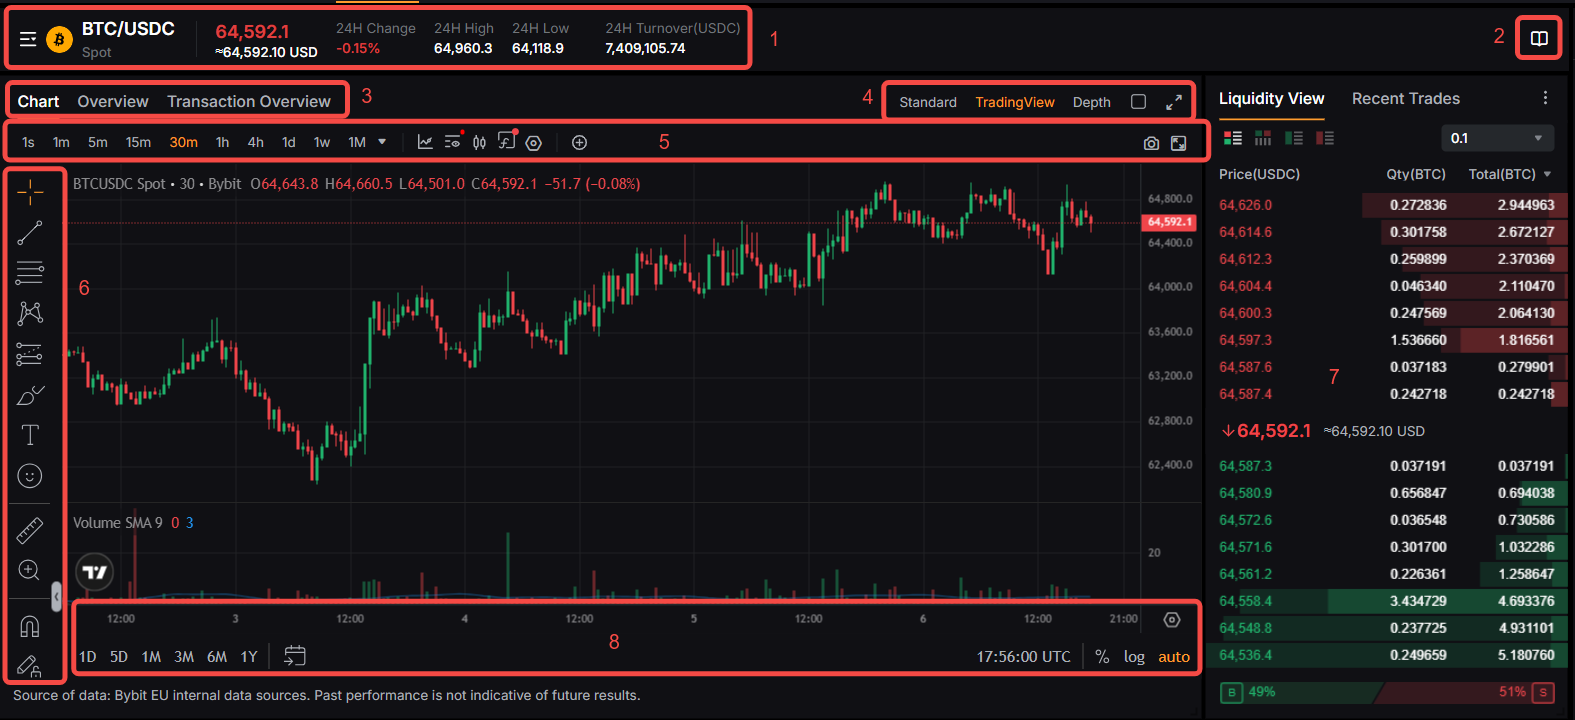
Task: Select the 4h timeframe button
Action: click(x=256, y=142)
